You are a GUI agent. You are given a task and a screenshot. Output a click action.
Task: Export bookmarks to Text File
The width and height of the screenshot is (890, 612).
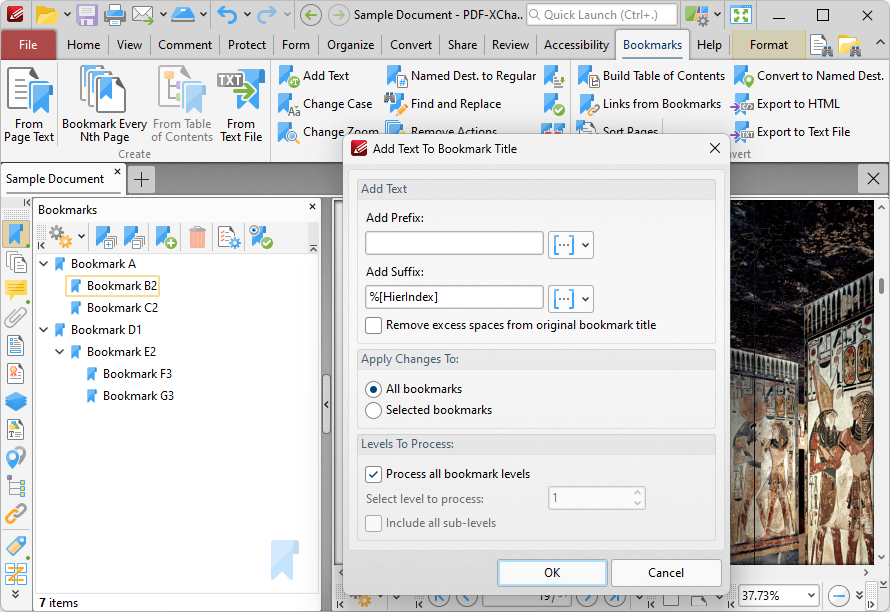point(791,132)
